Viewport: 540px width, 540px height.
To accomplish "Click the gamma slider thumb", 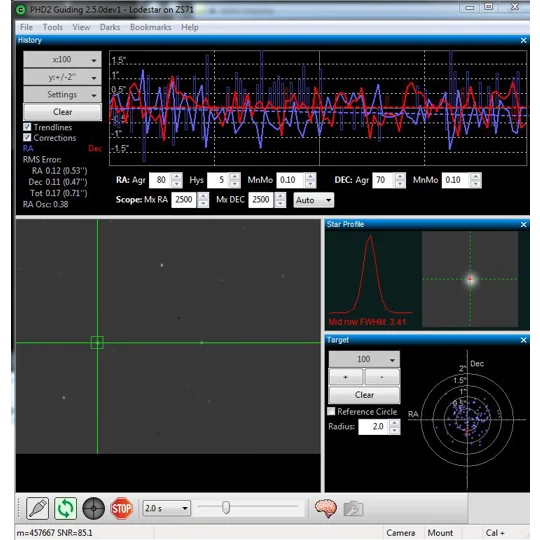I will point(226,507).
